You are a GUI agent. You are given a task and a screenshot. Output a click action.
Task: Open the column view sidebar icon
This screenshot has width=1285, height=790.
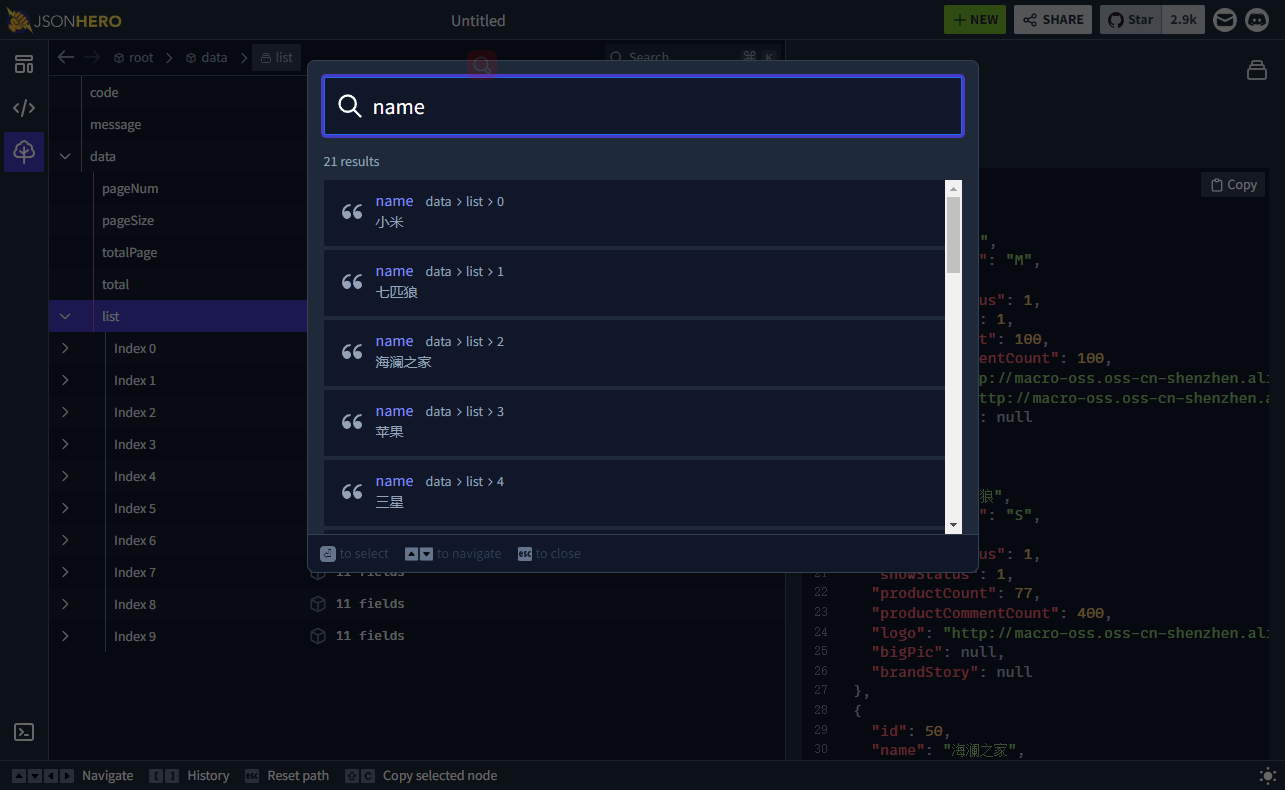point(24,64)
